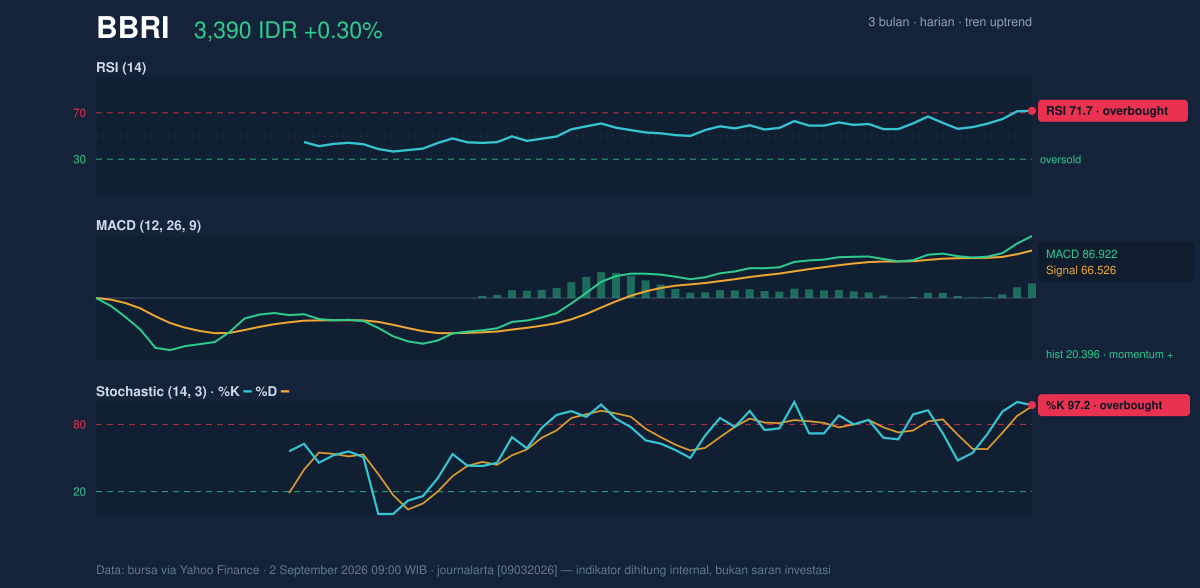
Task: Click the RSI 30 axis label
Action: 79,159
